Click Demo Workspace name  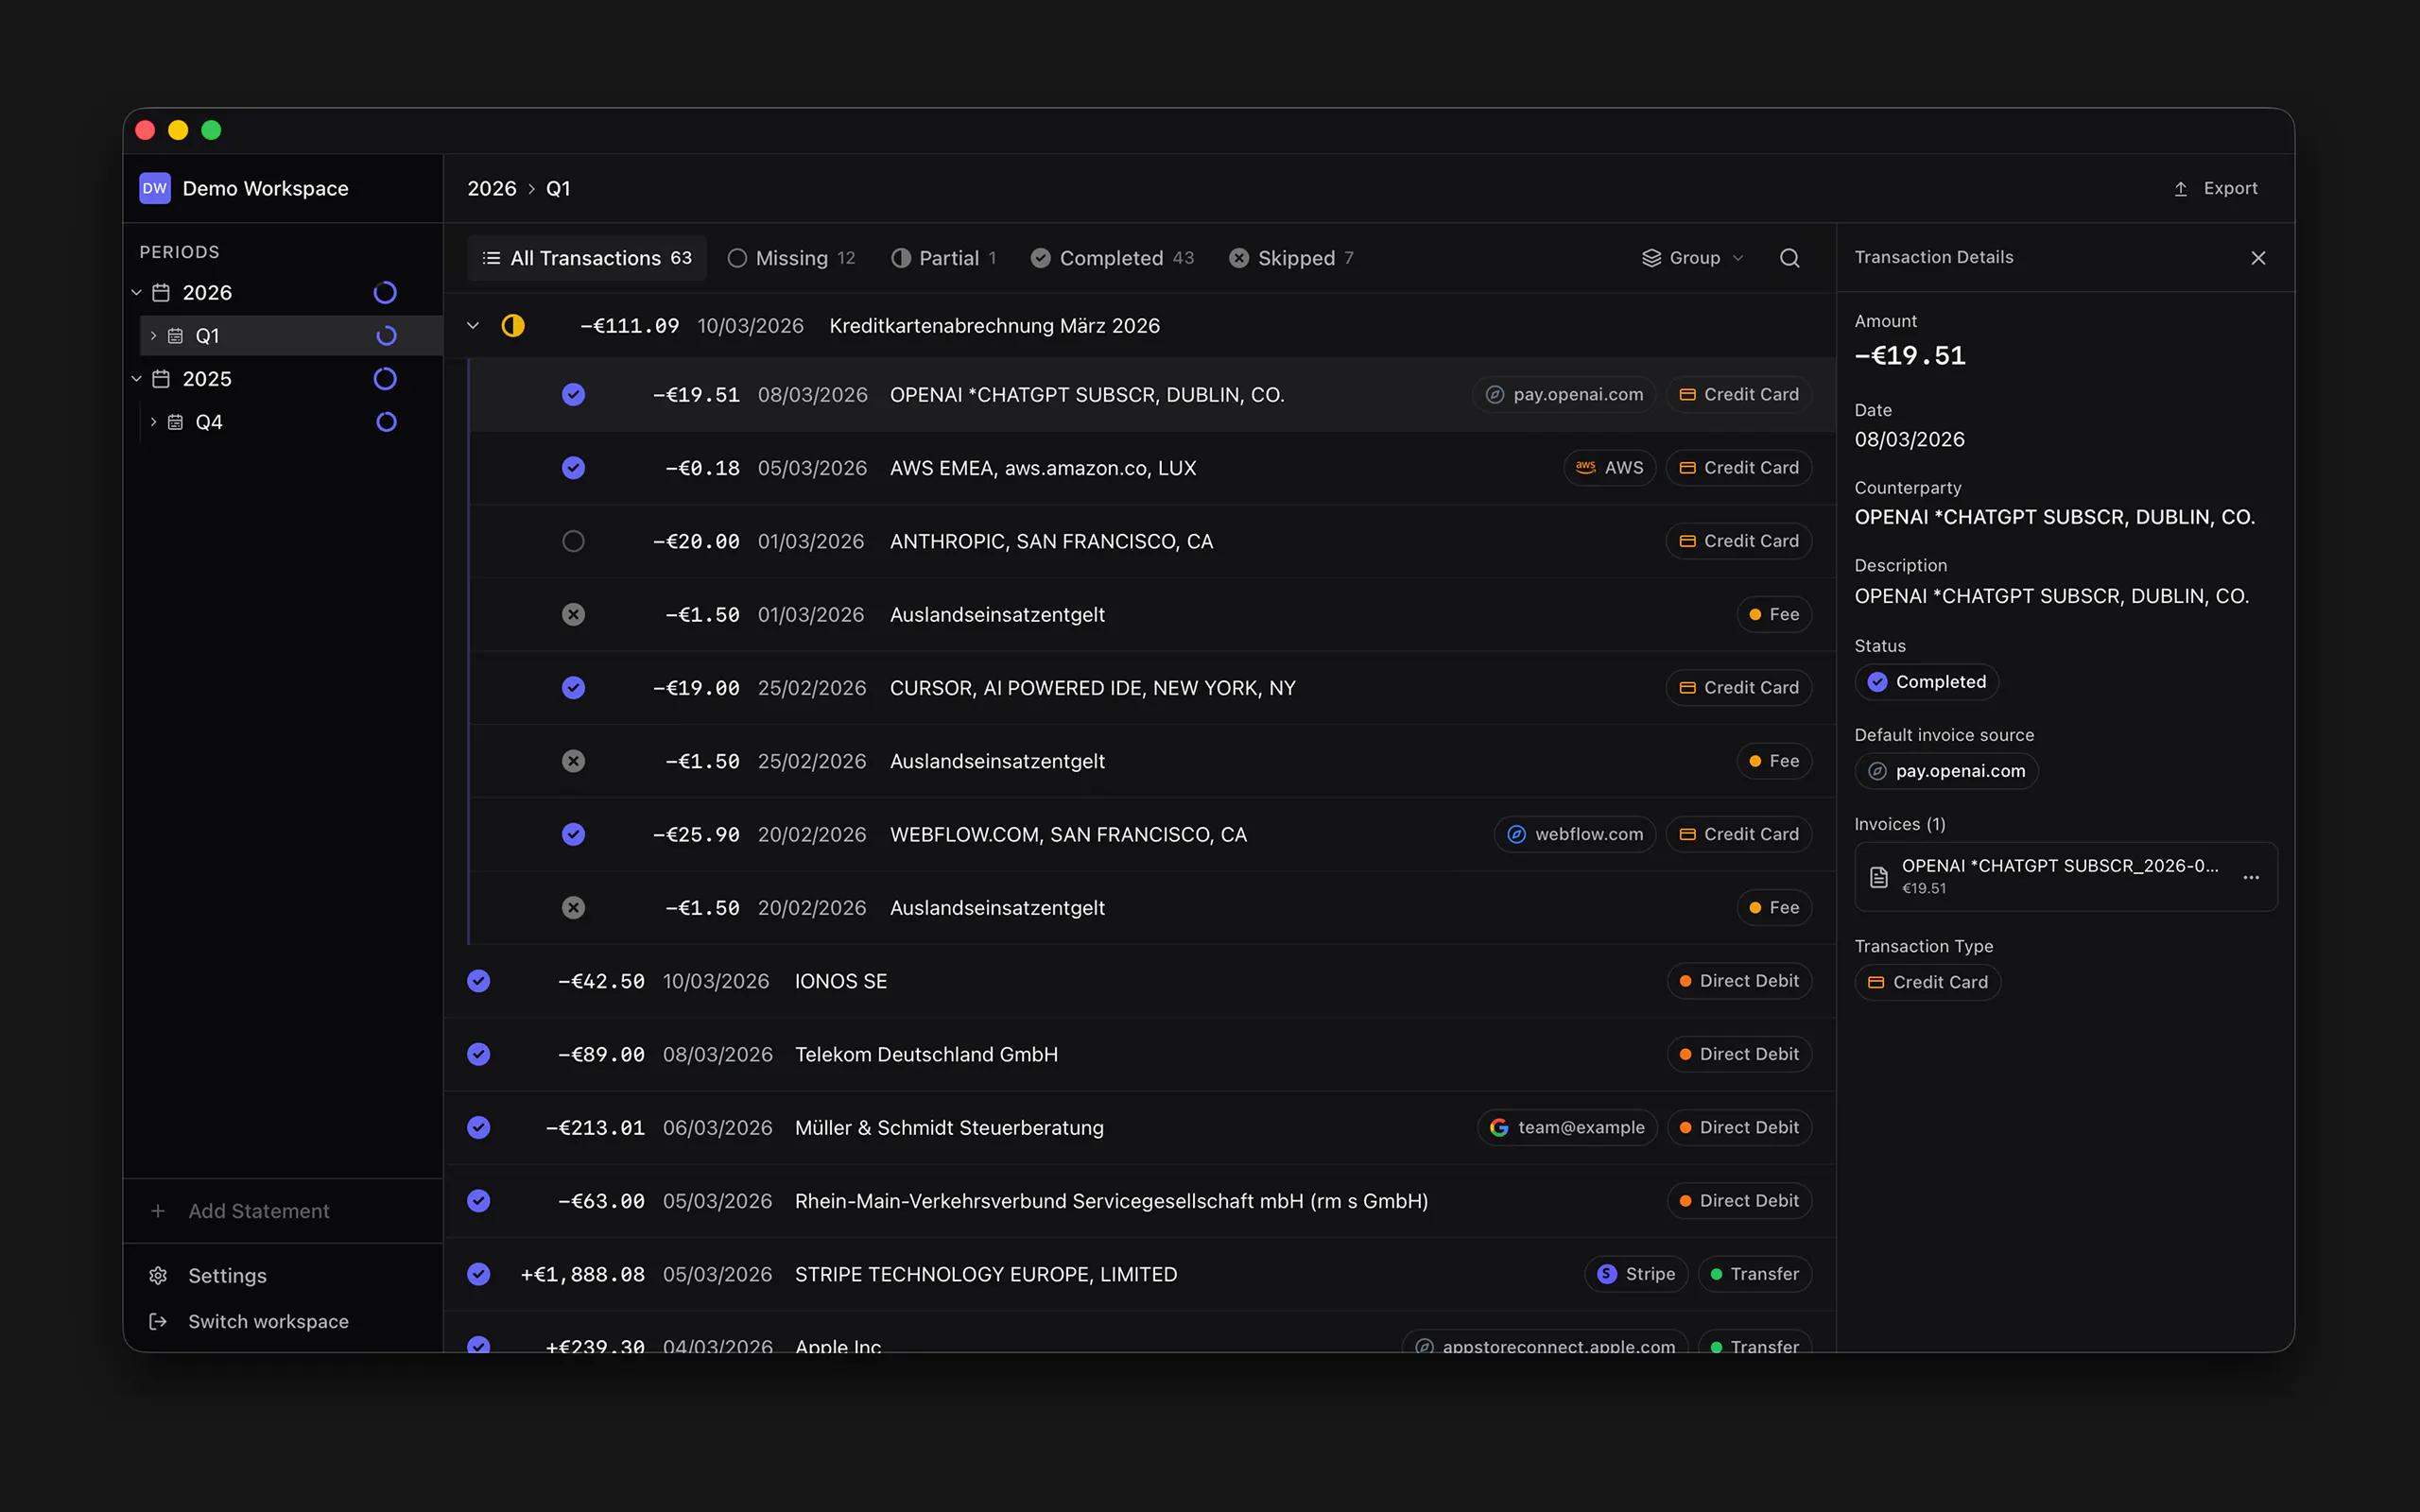click(265, 189)
